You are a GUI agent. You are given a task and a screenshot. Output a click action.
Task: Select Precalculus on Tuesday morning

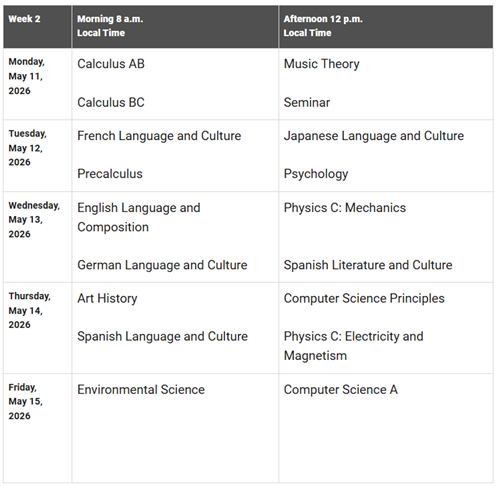(x=110, y=174)
